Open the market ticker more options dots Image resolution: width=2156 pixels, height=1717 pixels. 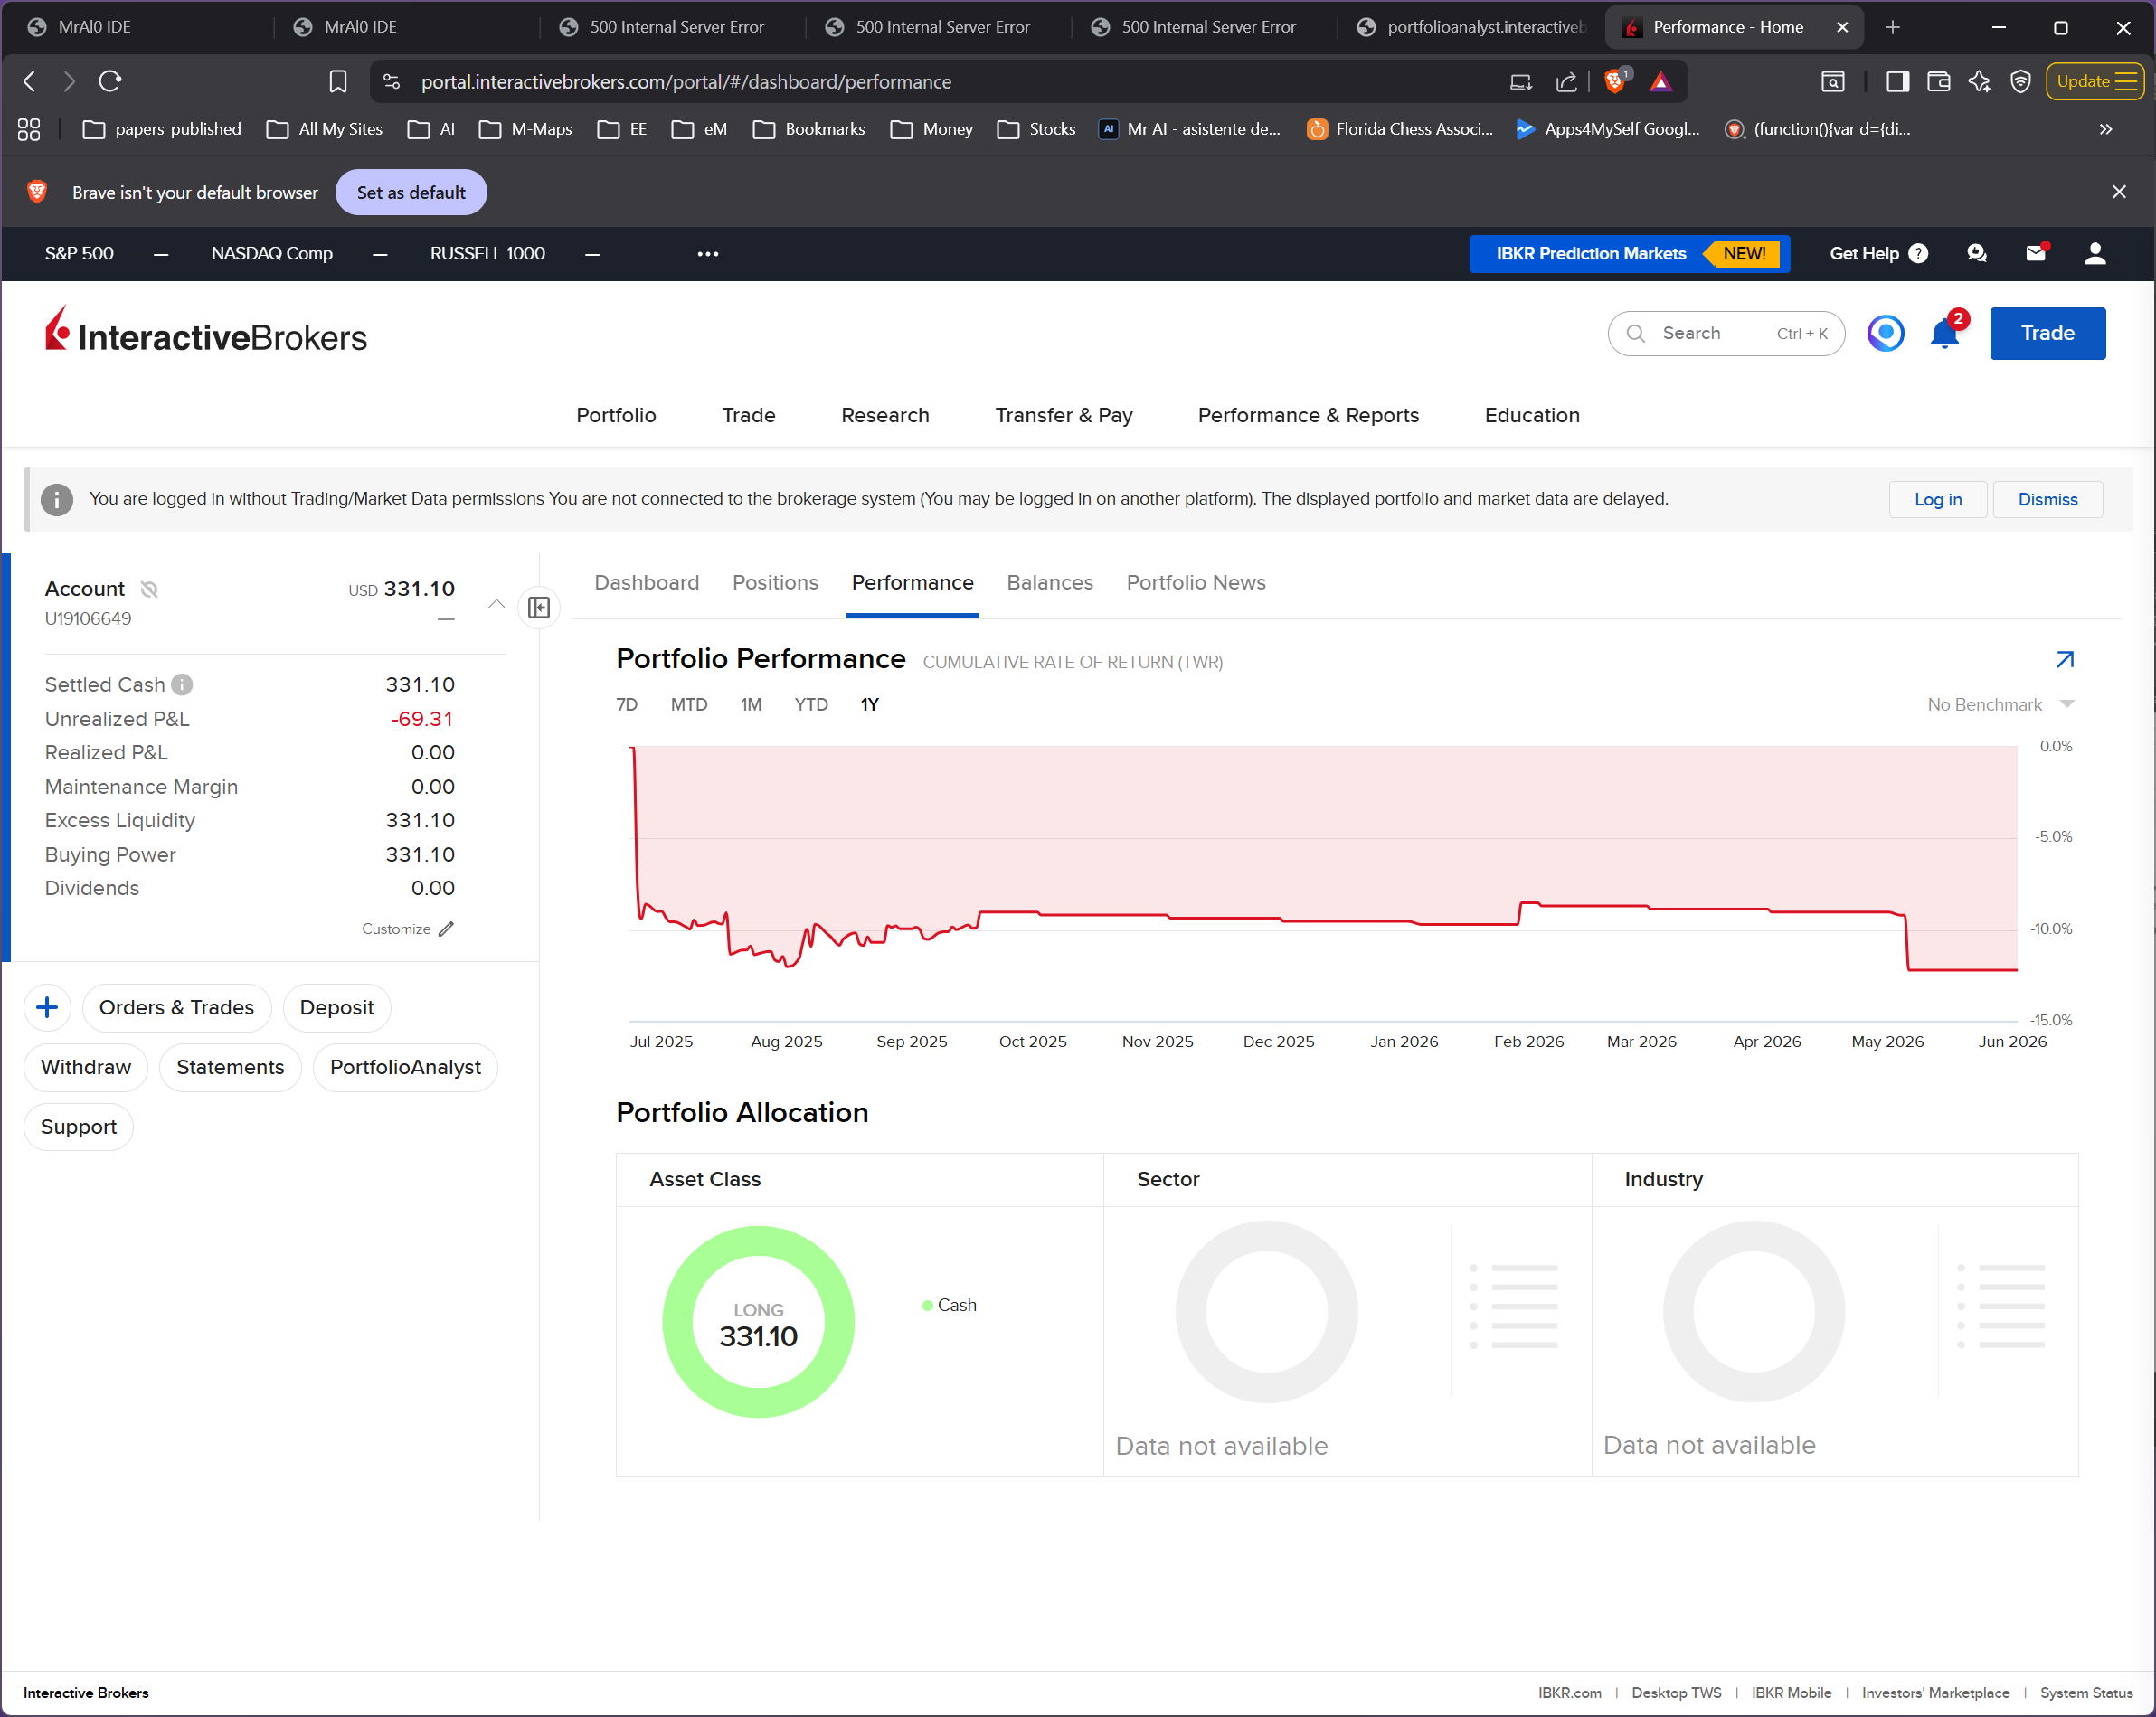coord(708,254)
